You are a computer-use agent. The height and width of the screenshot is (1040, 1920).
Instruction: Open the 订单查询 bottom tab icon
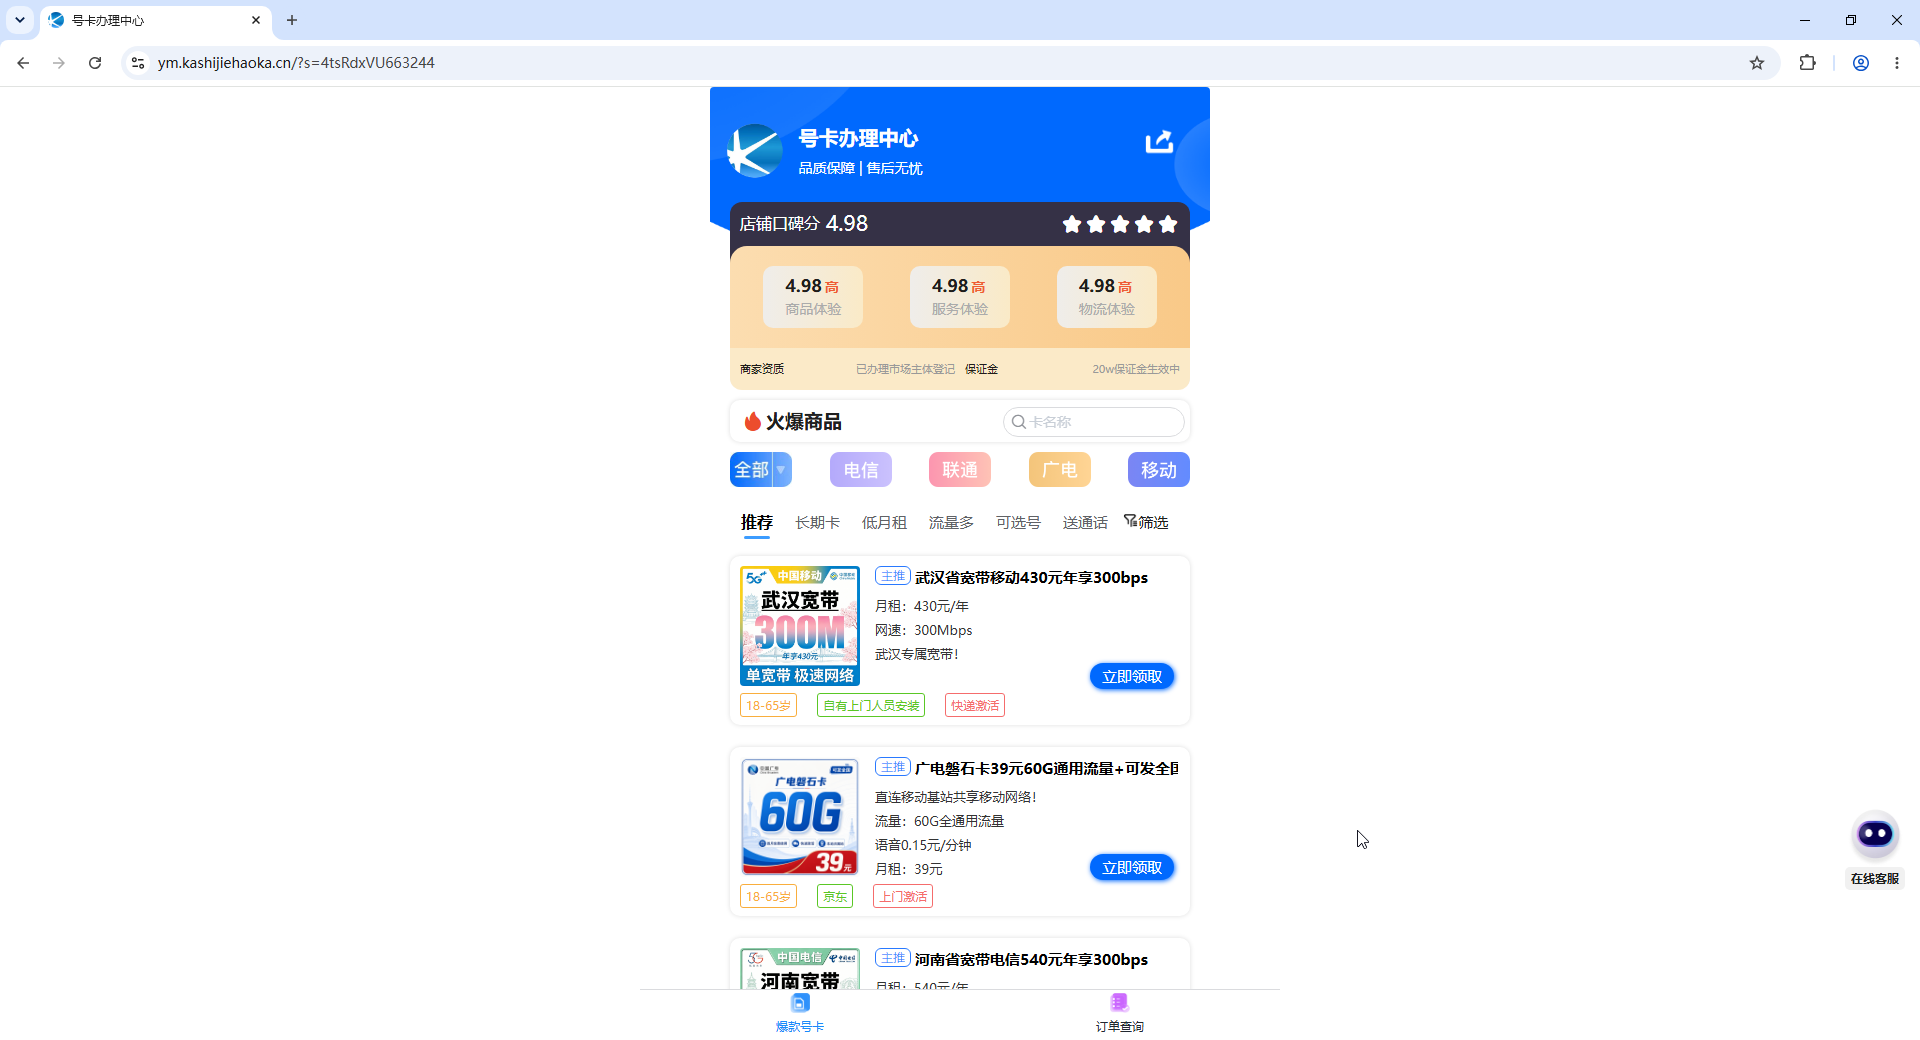1119,1003
